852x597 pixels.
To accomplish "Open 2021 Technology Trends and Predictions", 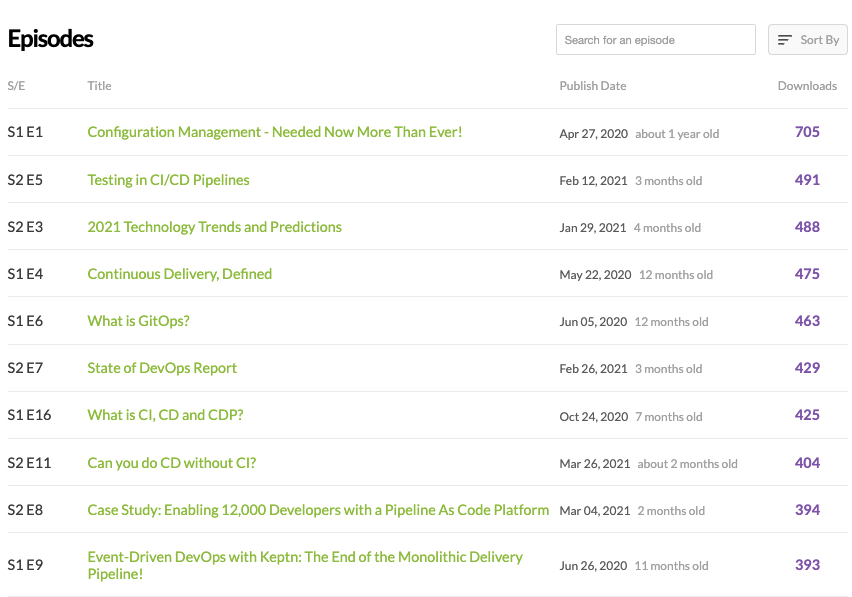I will point(214,227).
